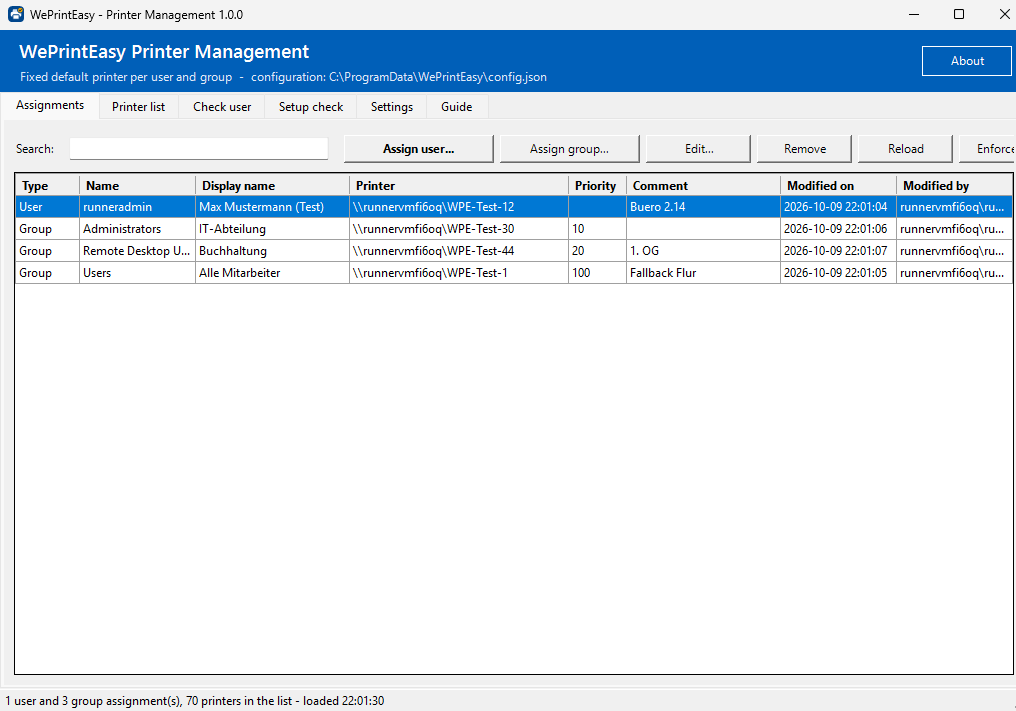Click the Alle Mitarbeiter display name cell
This screenshot has height=711, width=1016.
(272, 273)
